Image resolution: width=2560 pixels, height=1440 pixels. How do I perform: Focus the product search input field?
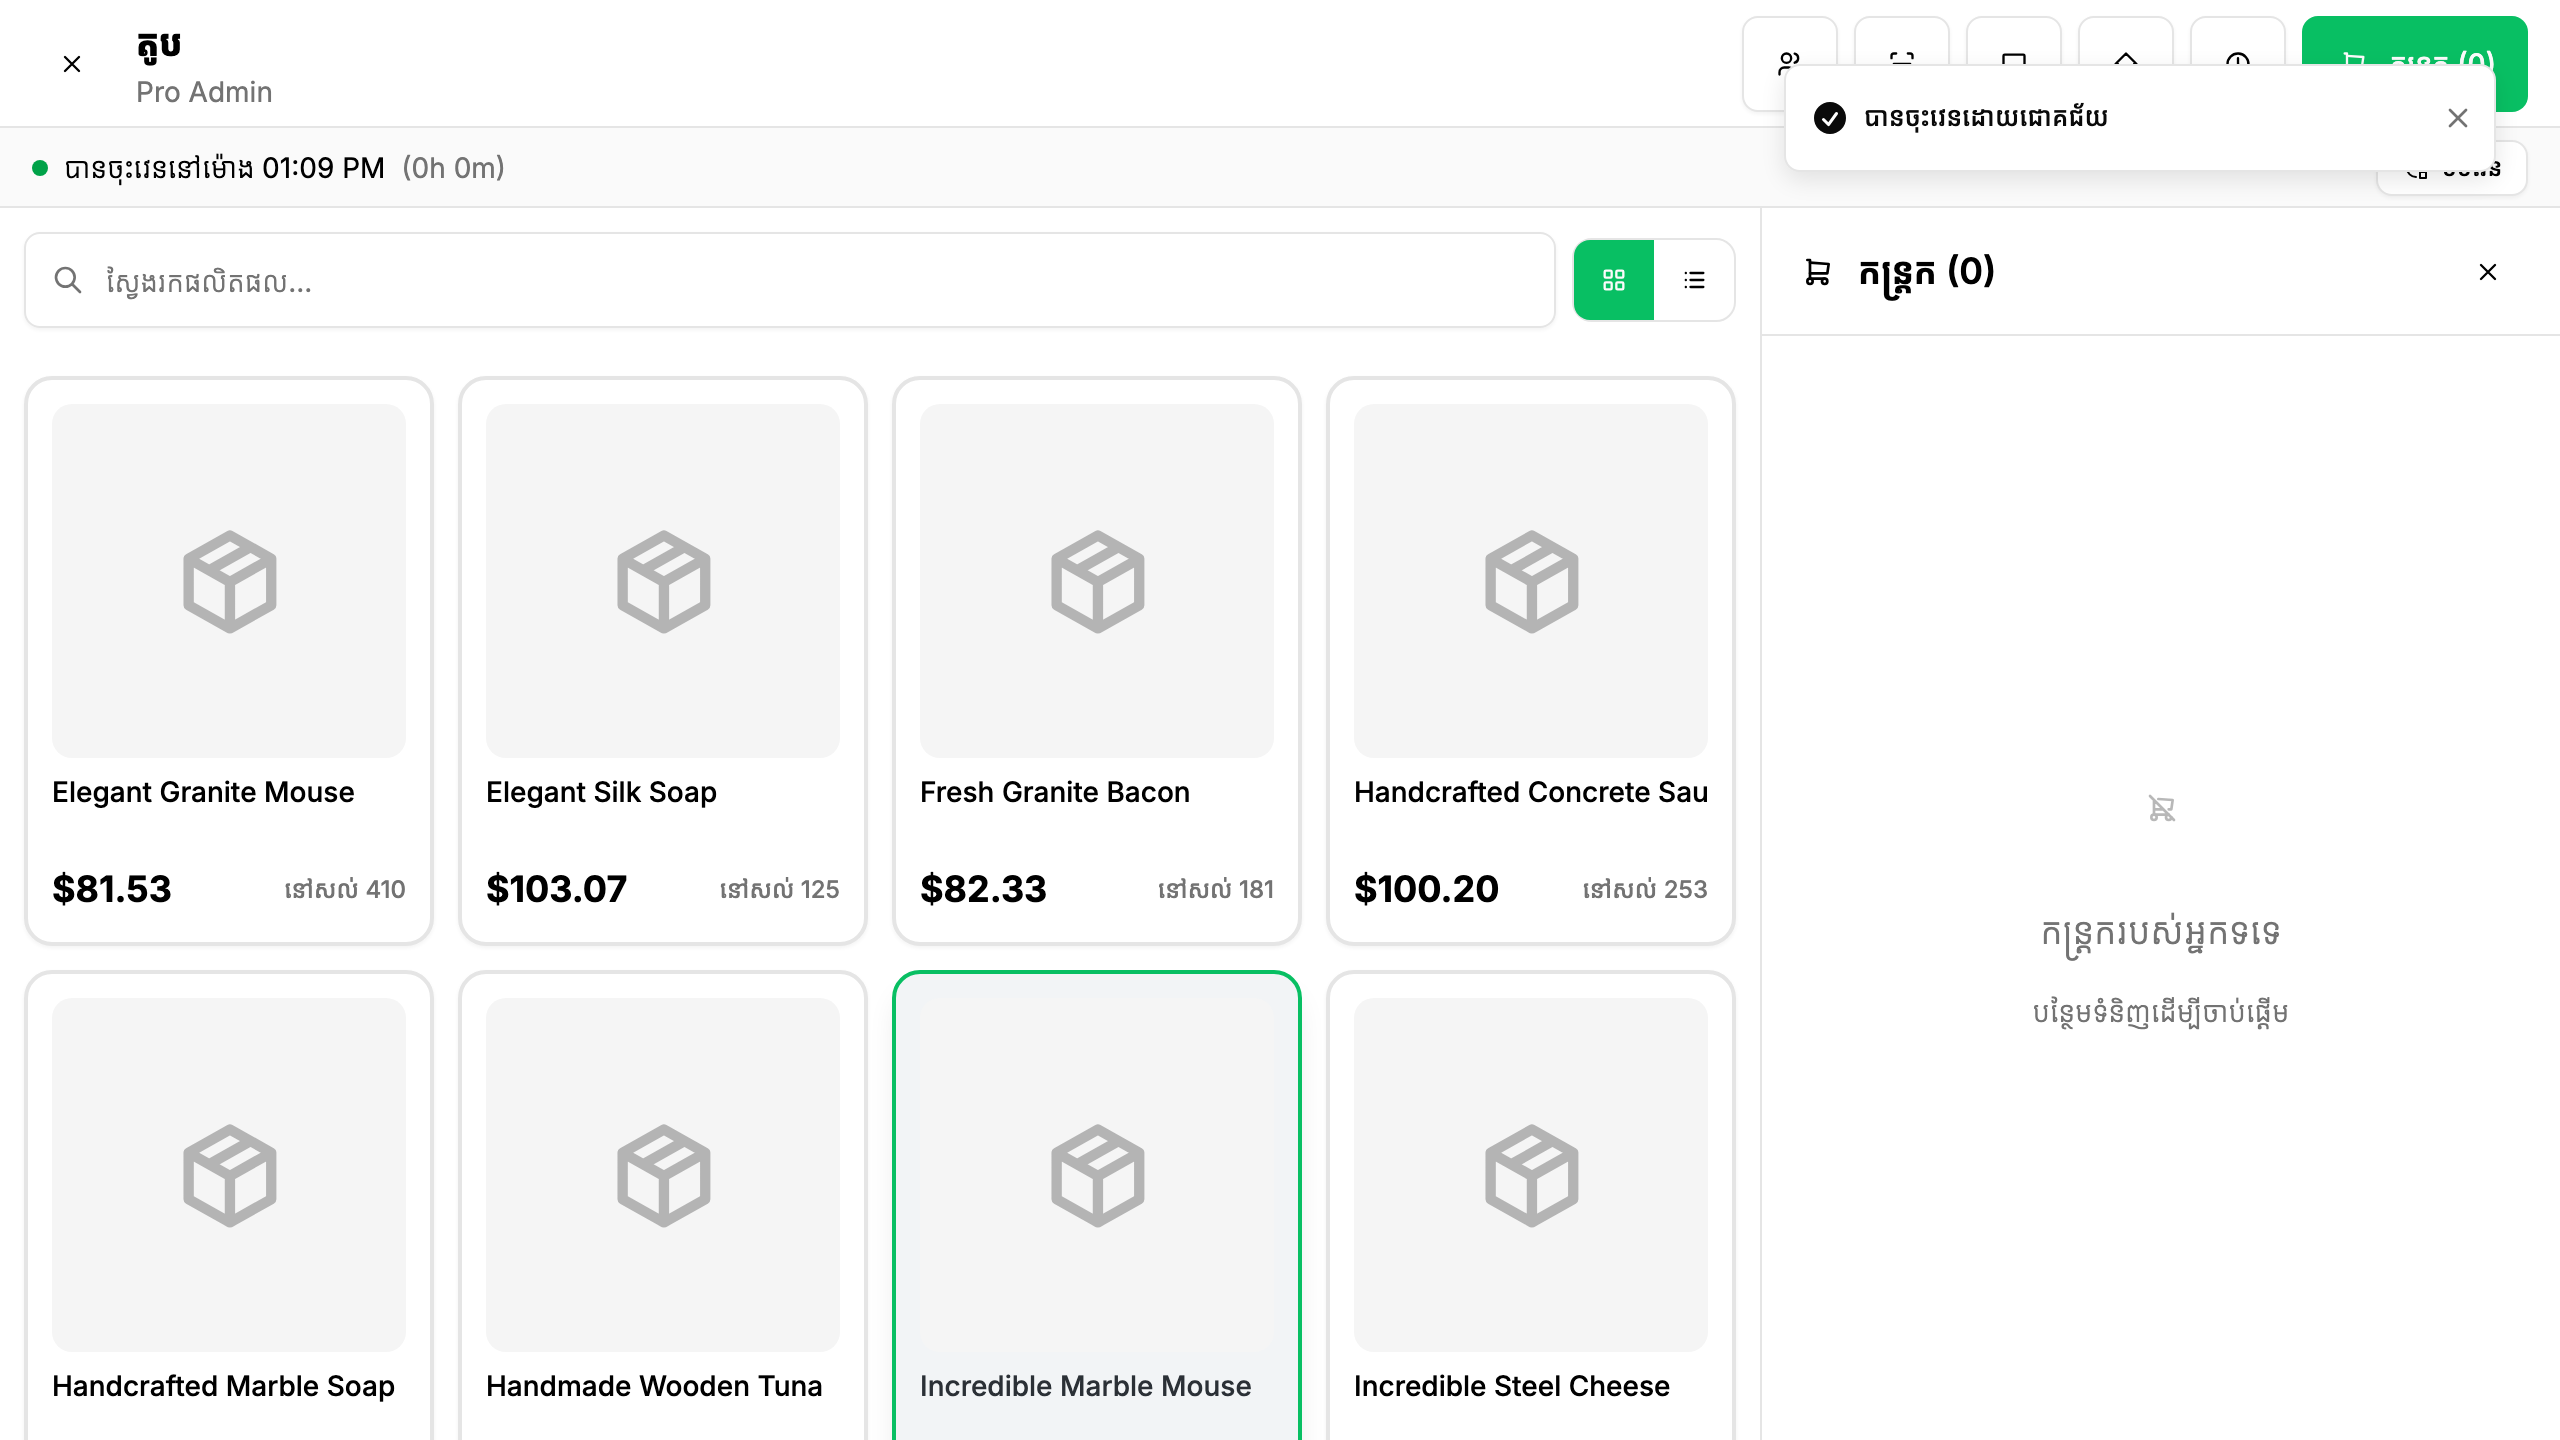790,280
